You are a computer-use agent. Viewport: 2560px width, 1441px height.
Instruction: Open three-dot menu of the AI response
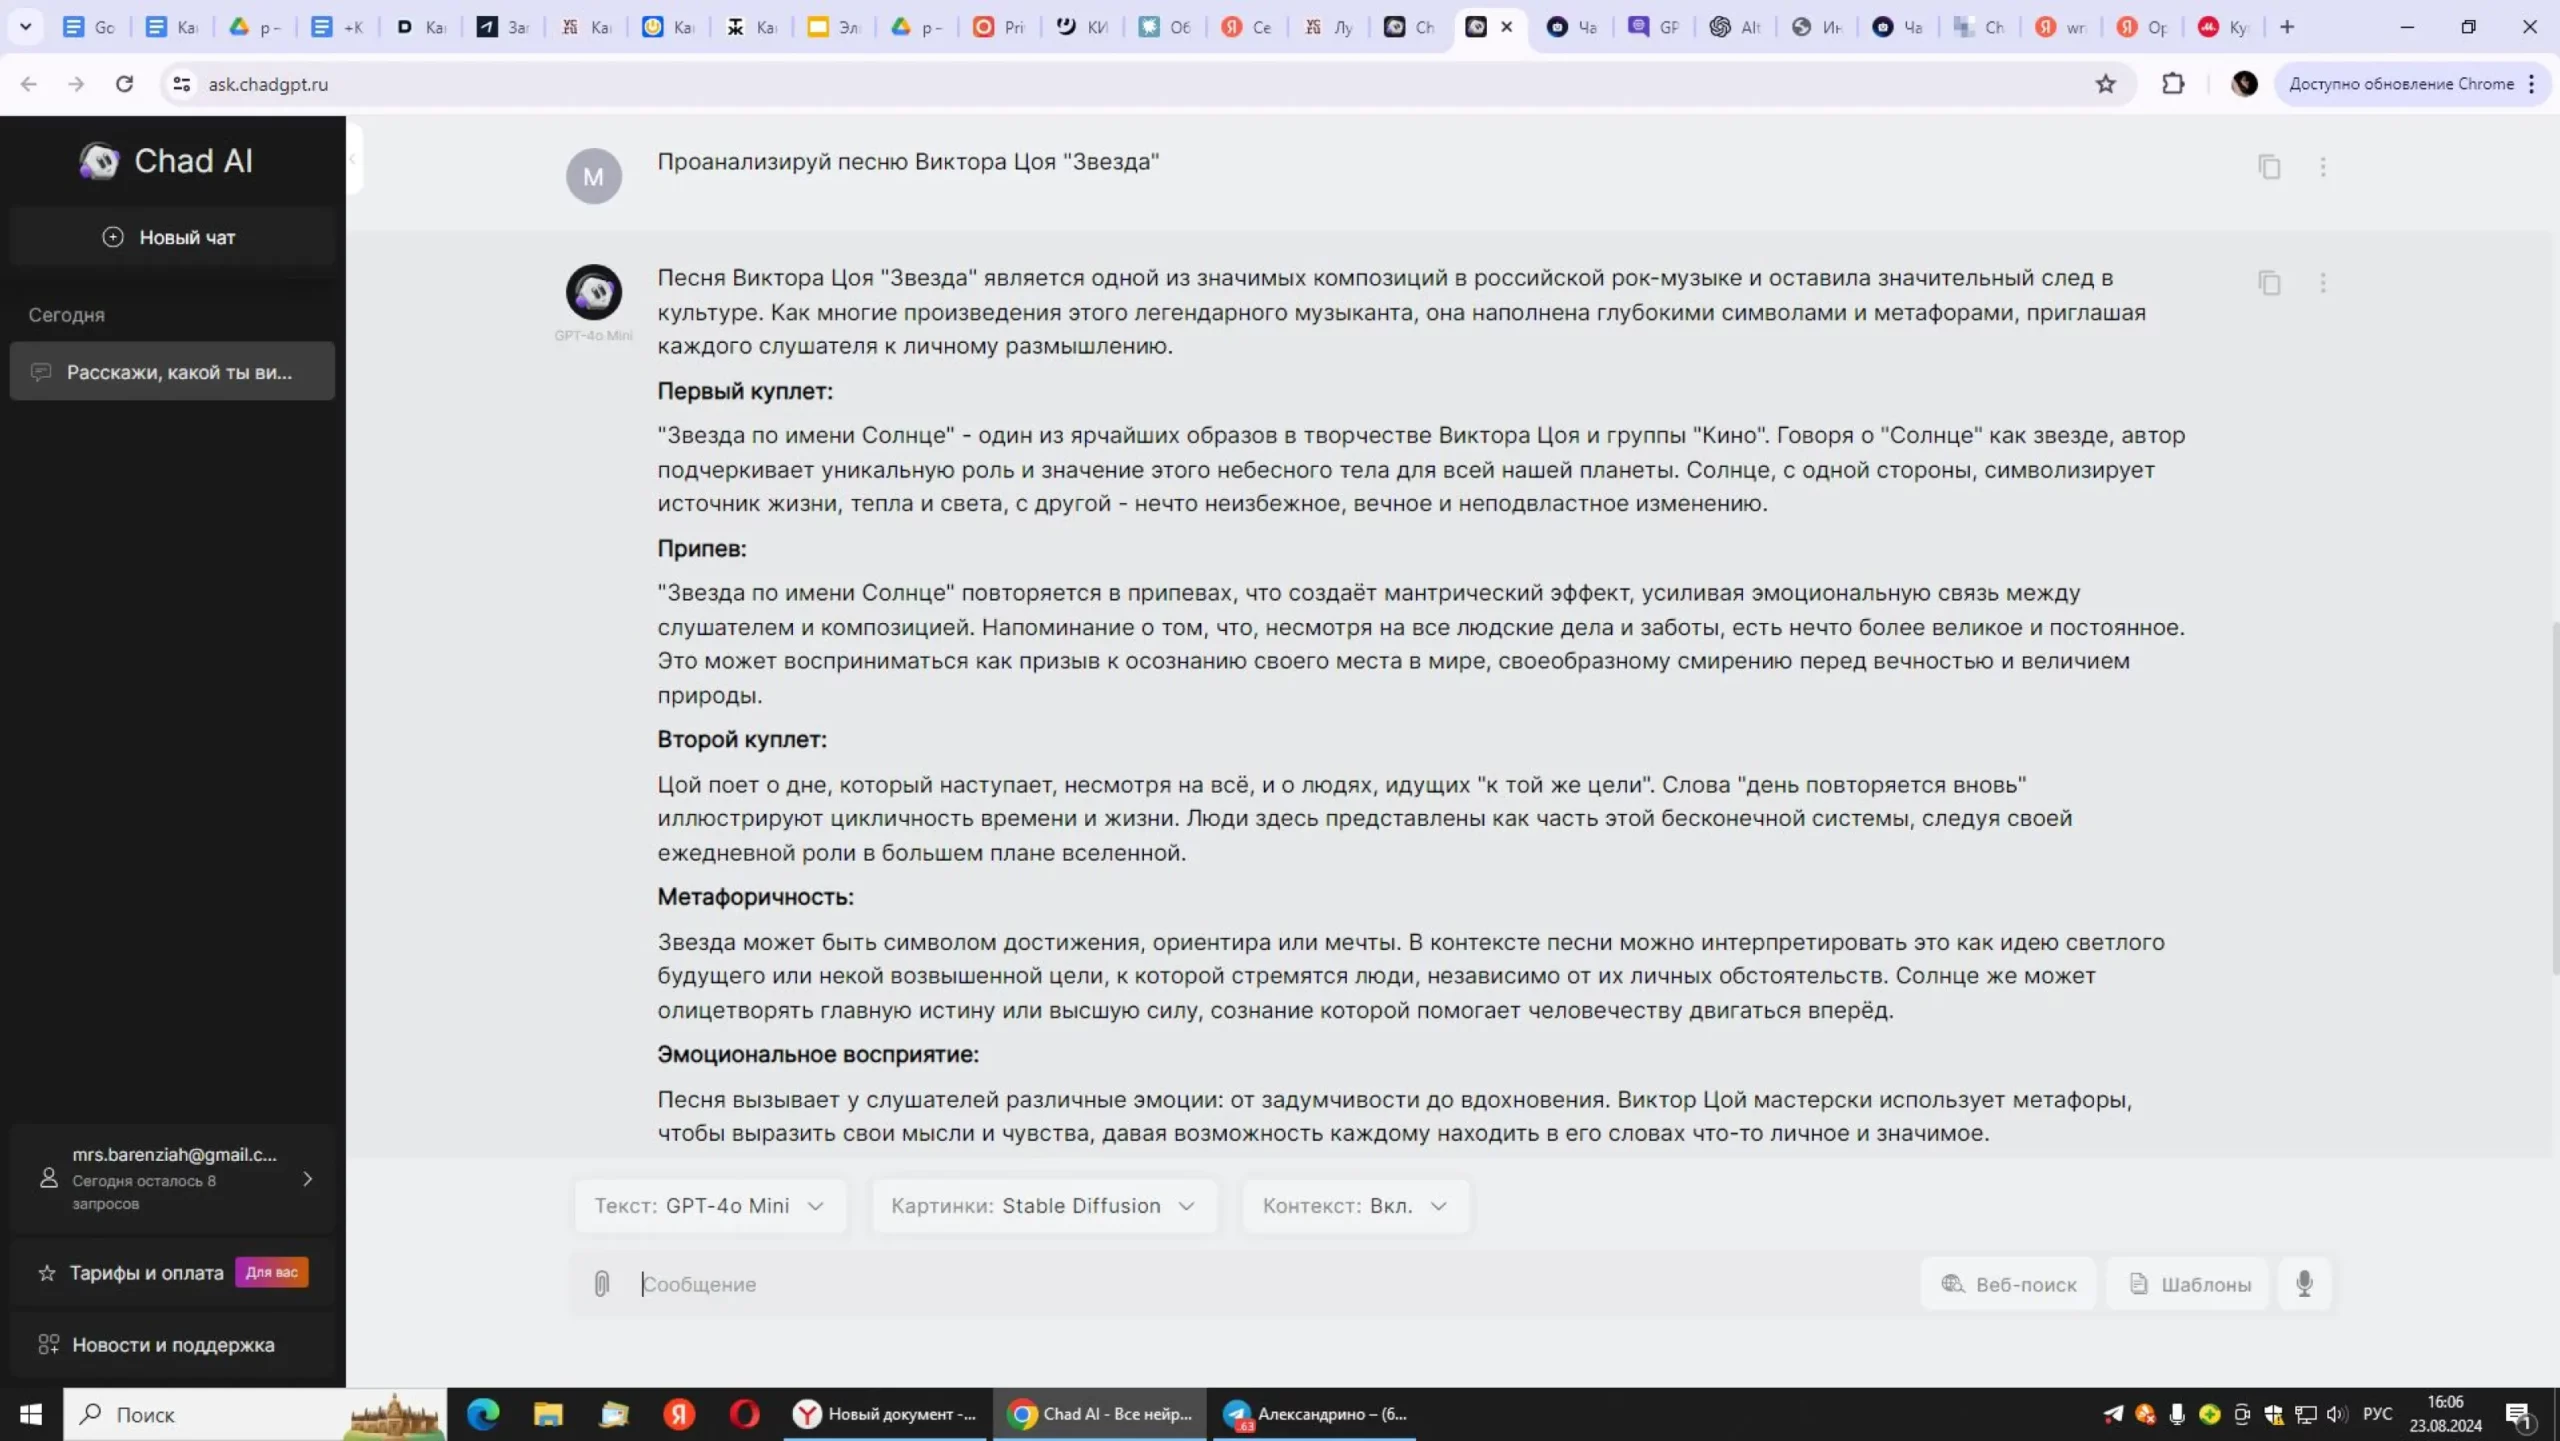2322,283
